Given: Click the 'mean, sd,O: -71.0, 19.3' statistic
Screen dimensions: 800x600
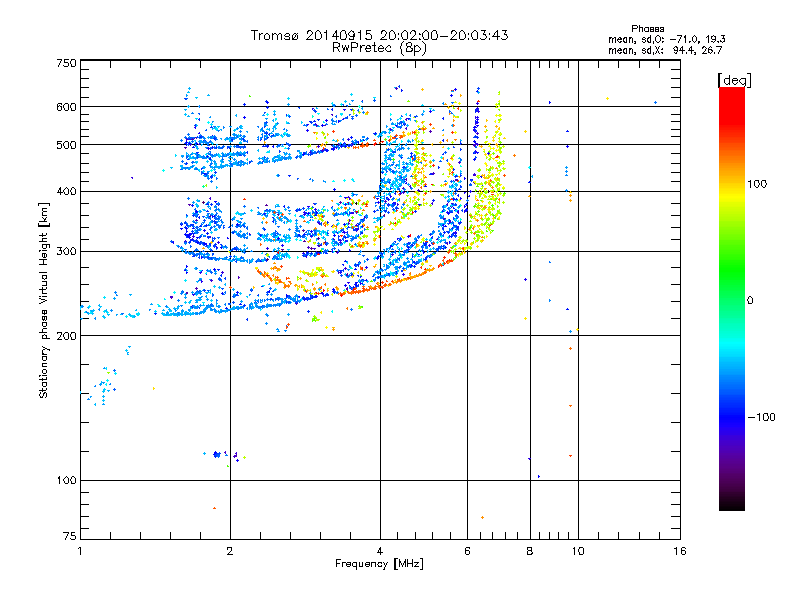Looking at the screenshot, I should click(x=667, y=40).
